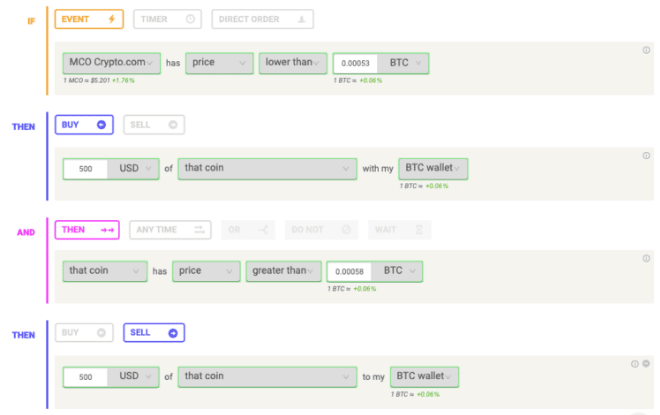Choose the DIRECT ORDER trigger option
This screenshot has width=660, height=415.
[x=262, y=18]
